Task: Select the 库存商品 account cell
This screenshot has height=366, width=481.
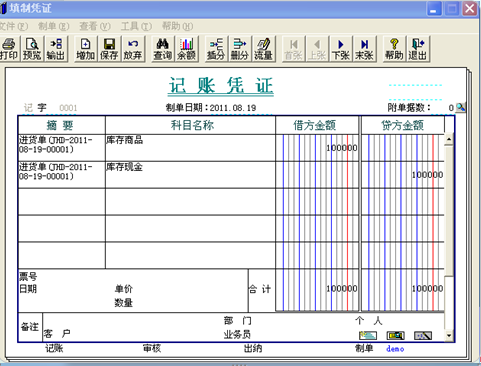Action: click(x=190, y=148)
